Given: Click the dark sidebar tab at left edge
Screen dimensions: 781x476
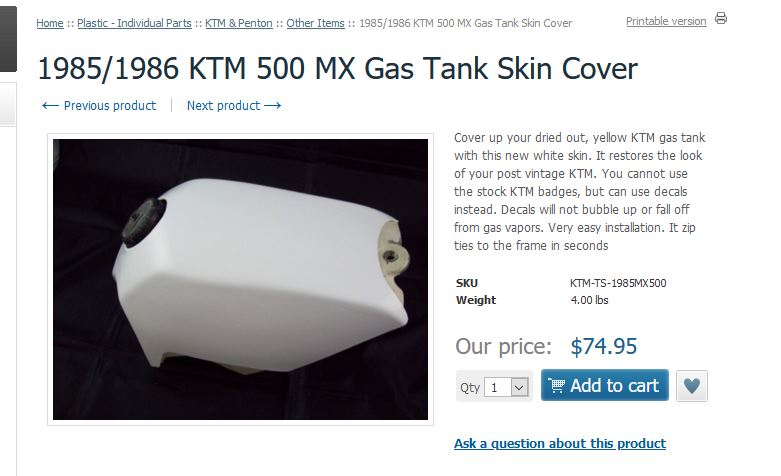Looking at the screenshot, I should (8, 39).
